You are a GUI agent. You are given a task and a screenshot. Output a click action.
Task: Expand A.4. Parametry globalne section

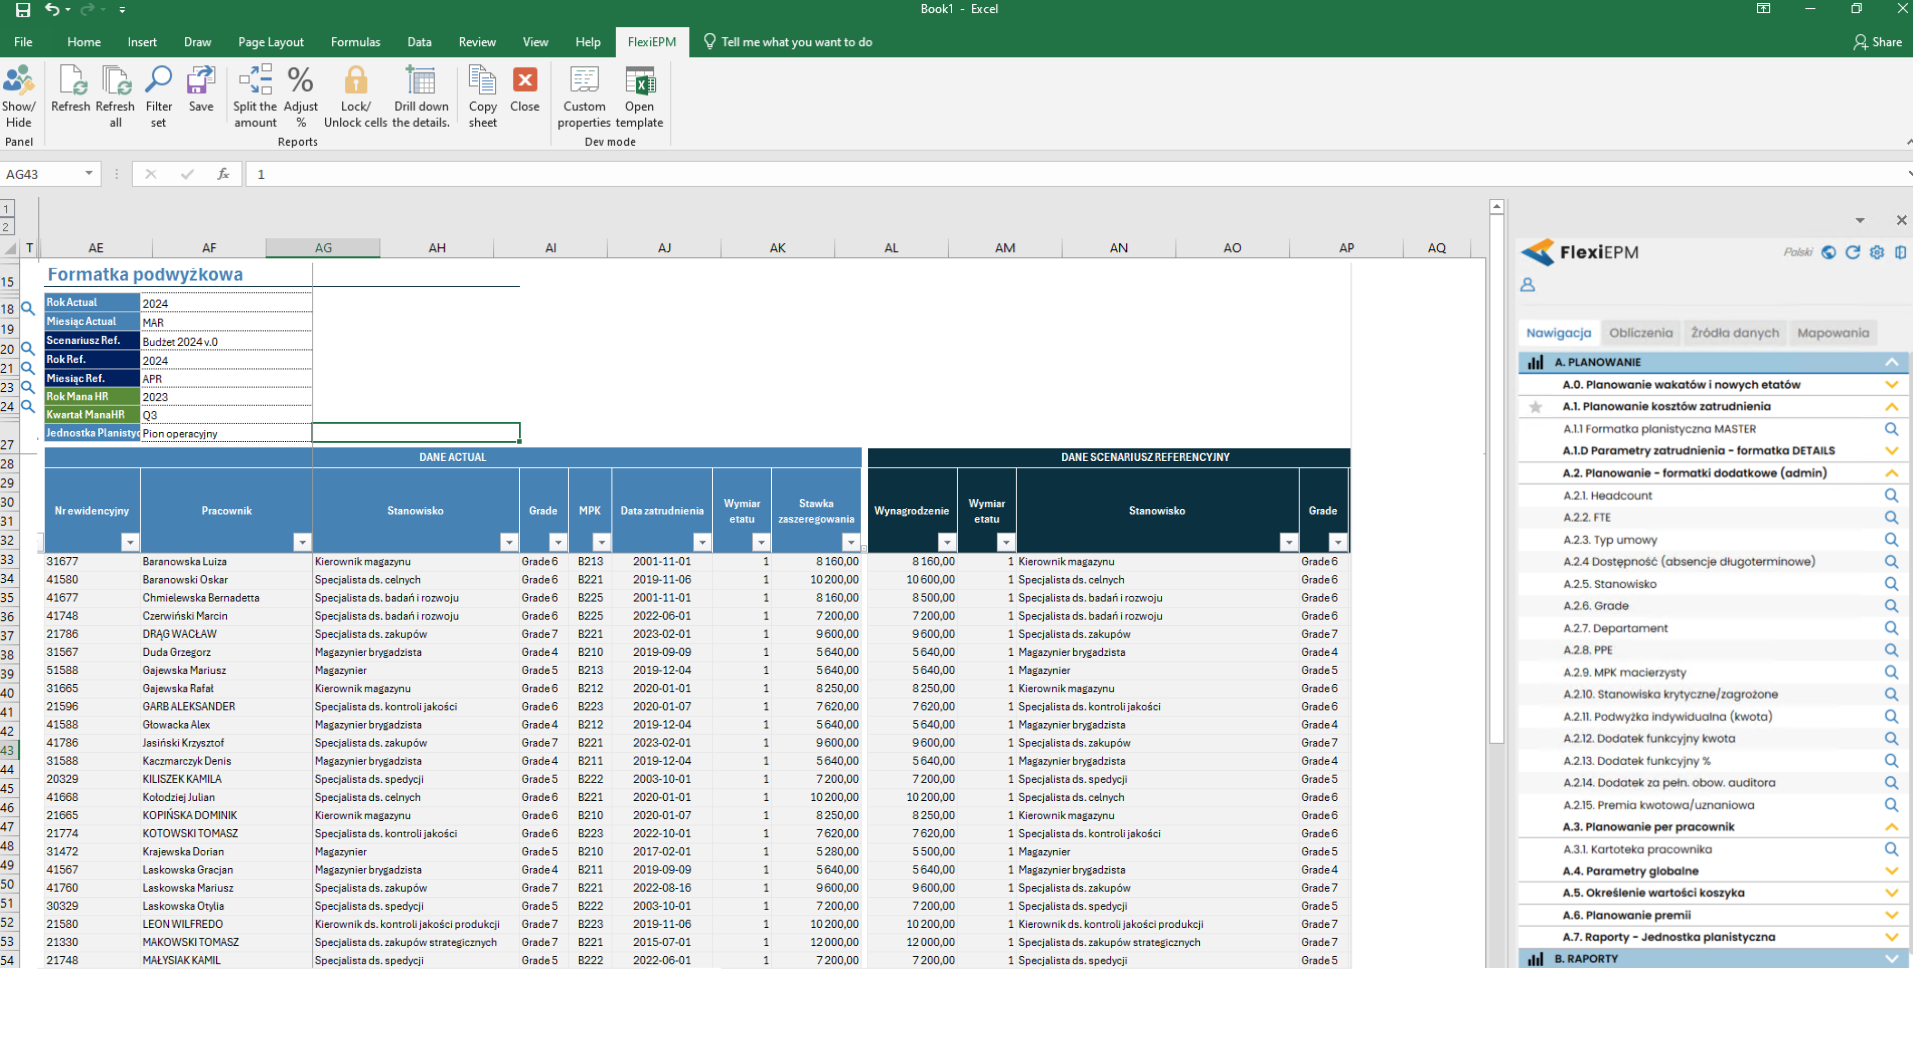point(1891,871)
